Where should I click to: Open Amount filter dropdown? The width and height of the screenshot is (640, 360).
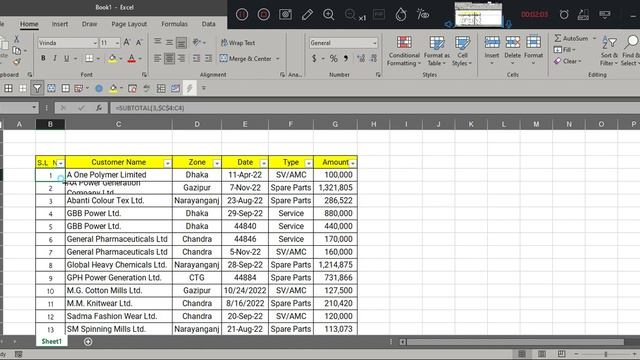click(x=353, y=163)
